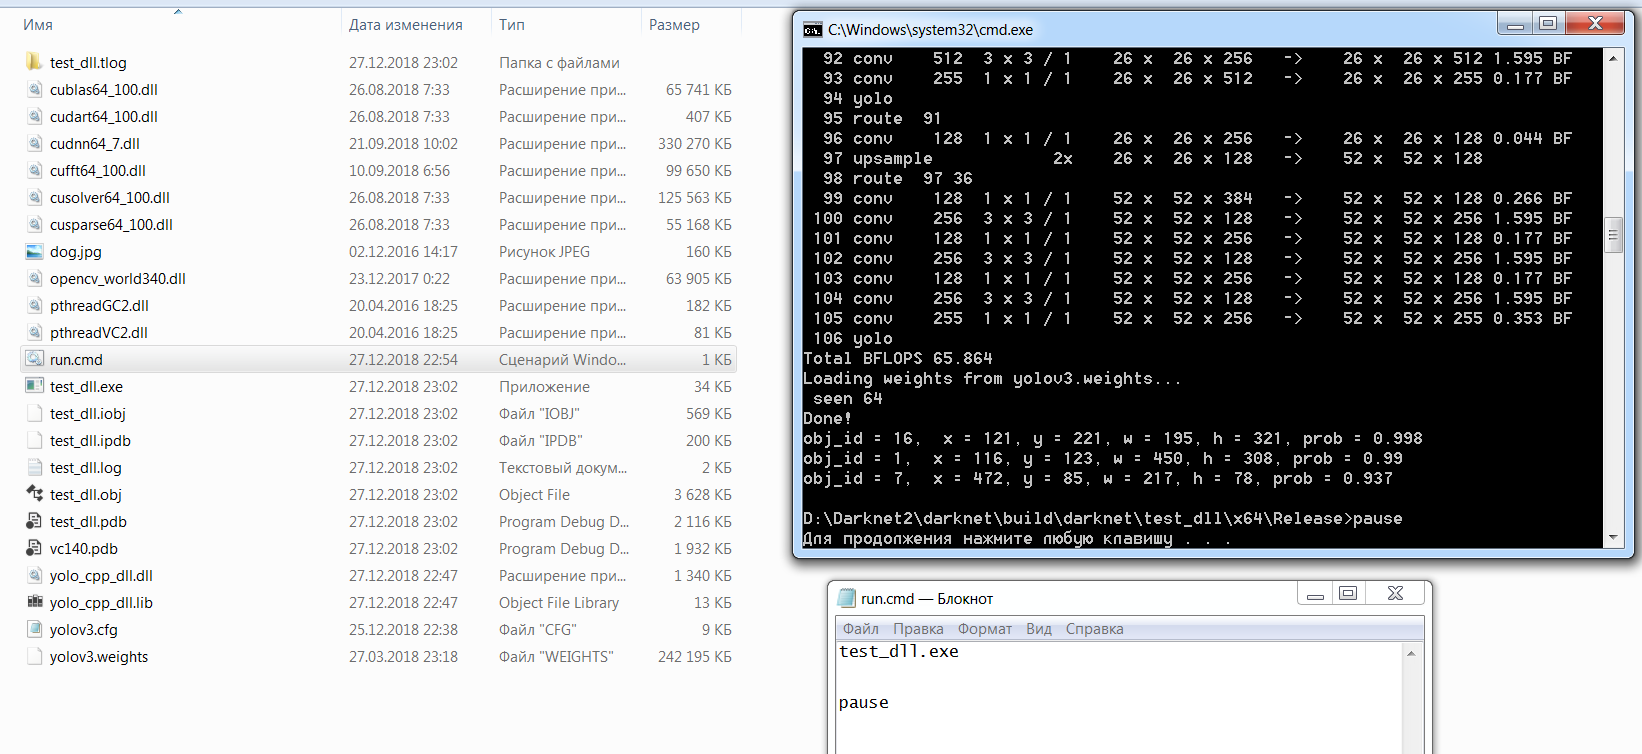Image resolution: width=1642 pixels, height=754 pixels.
Task: Select the yolo_cpp_dll.lib file name
Action: pyautogui.click(x=101, y=603)
